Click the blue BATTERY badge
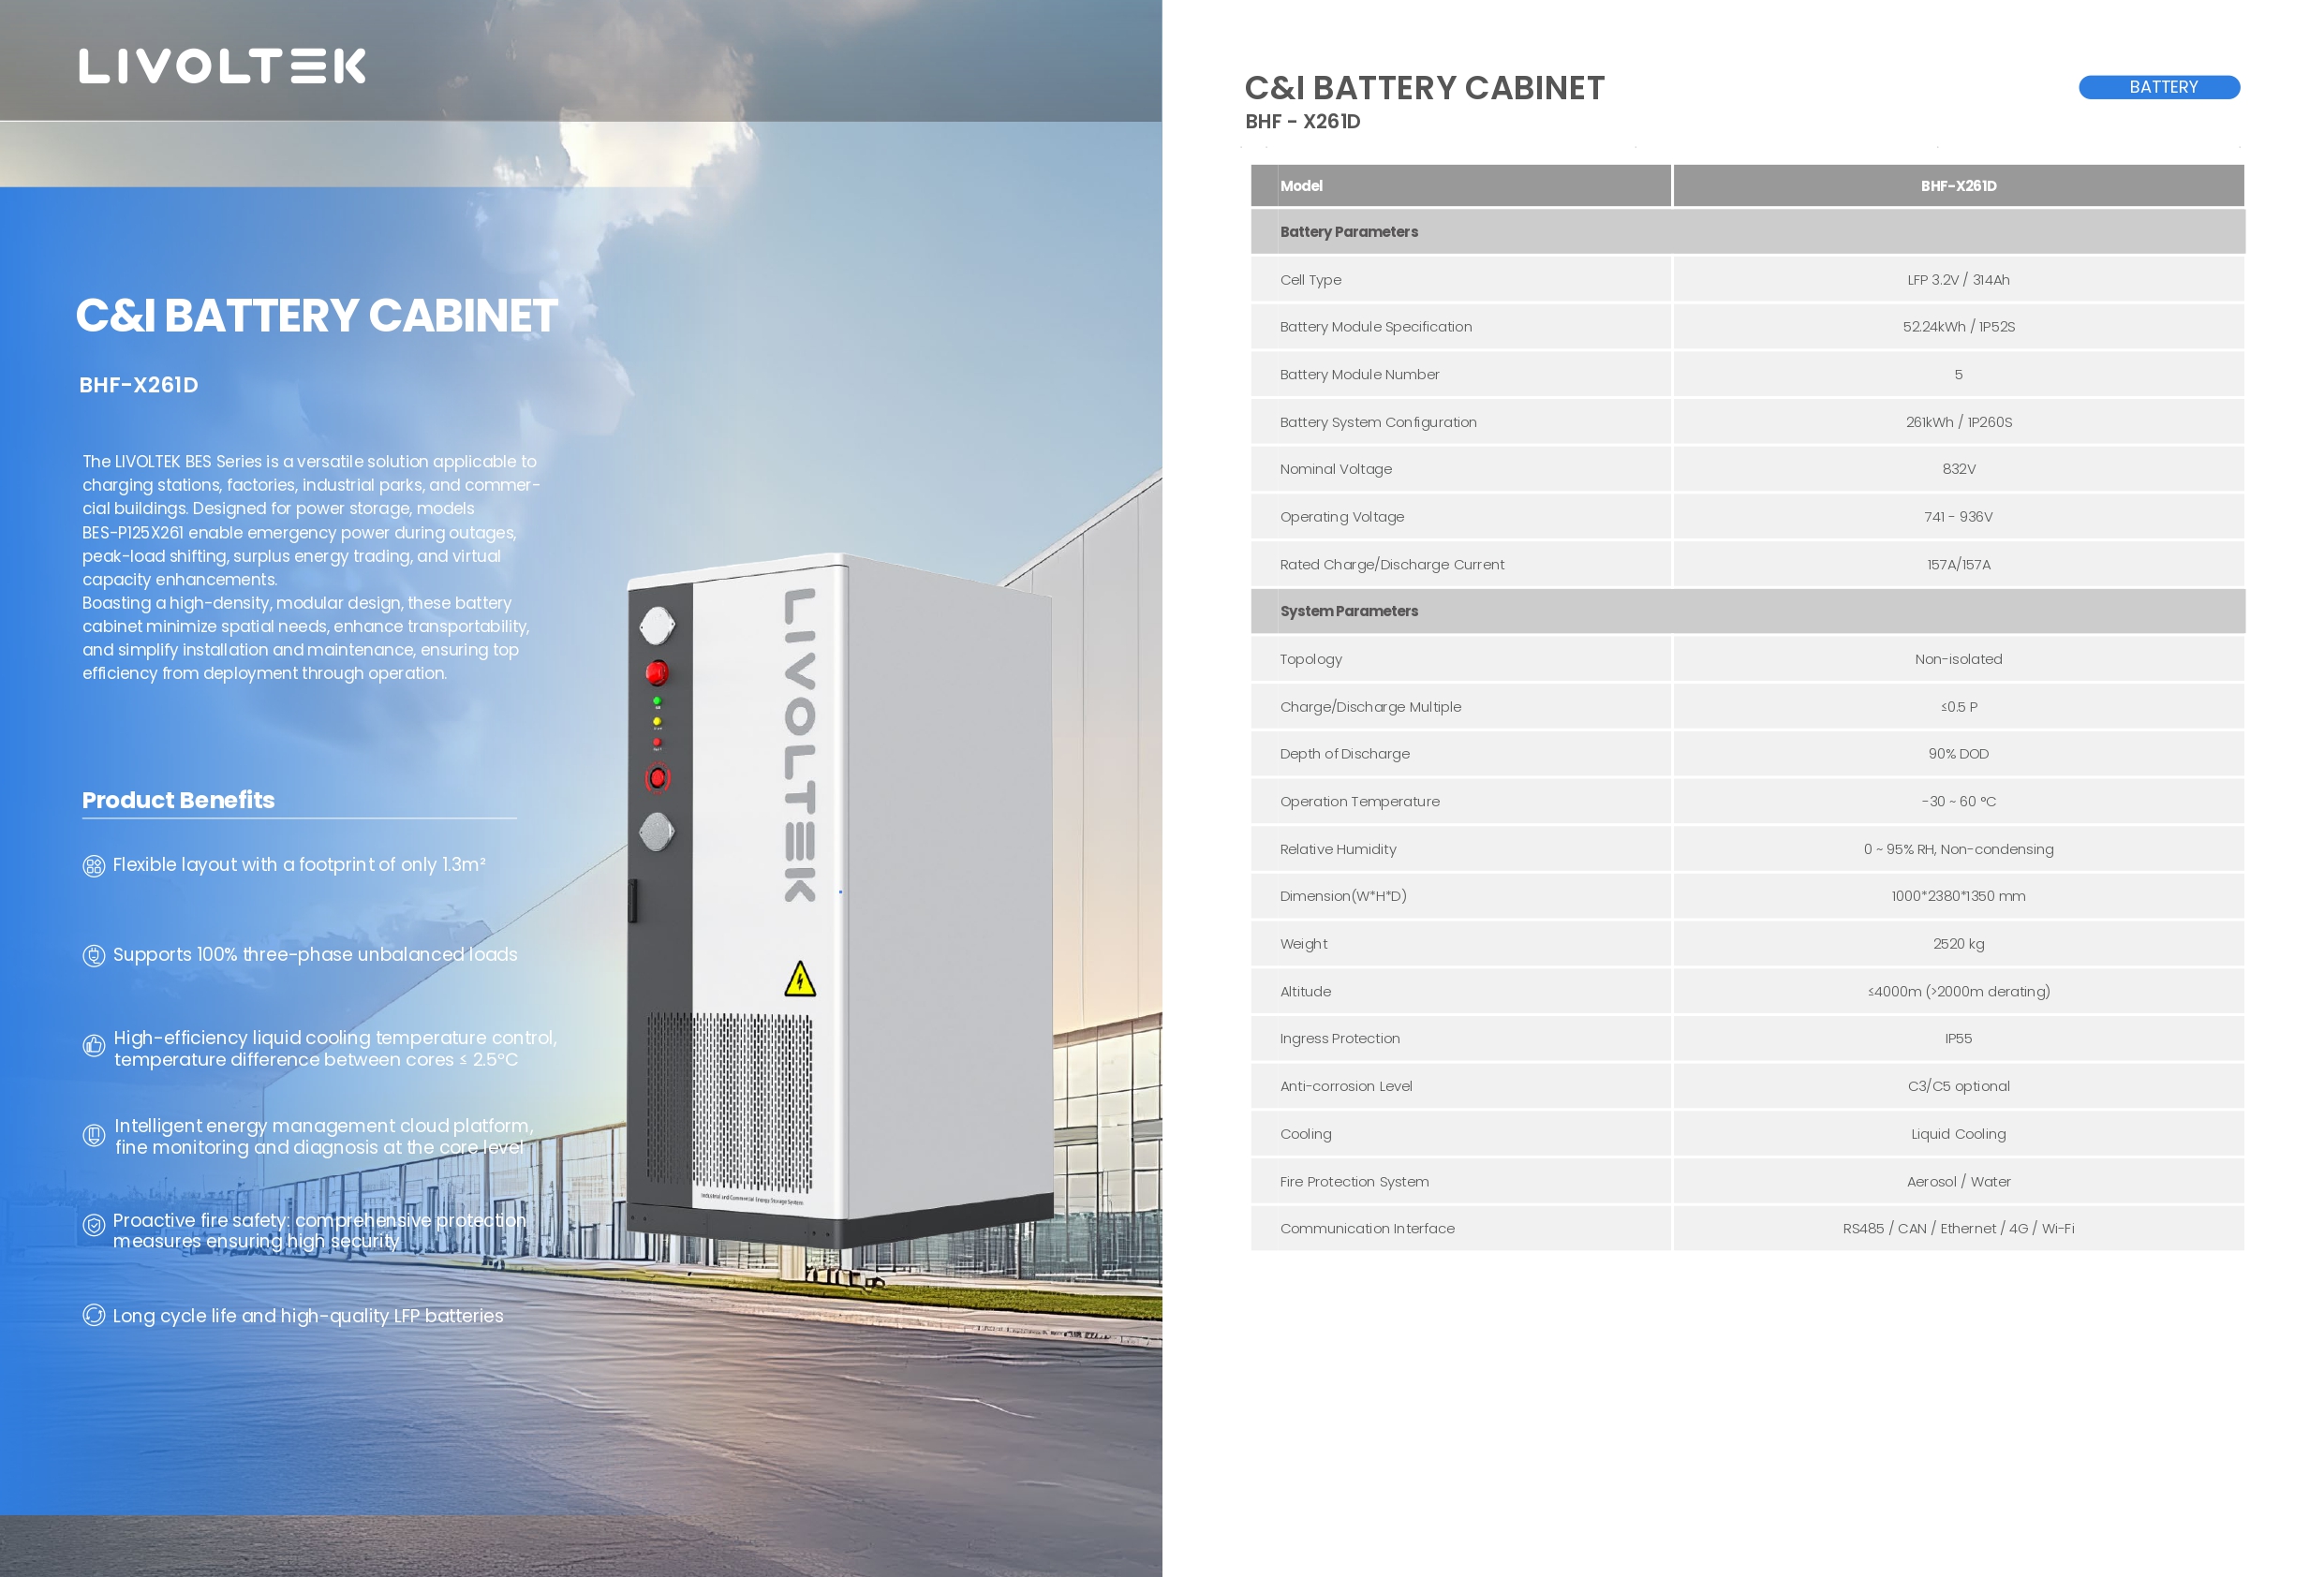This screenshot has width=2324, height=1577. click(2159, 87)
